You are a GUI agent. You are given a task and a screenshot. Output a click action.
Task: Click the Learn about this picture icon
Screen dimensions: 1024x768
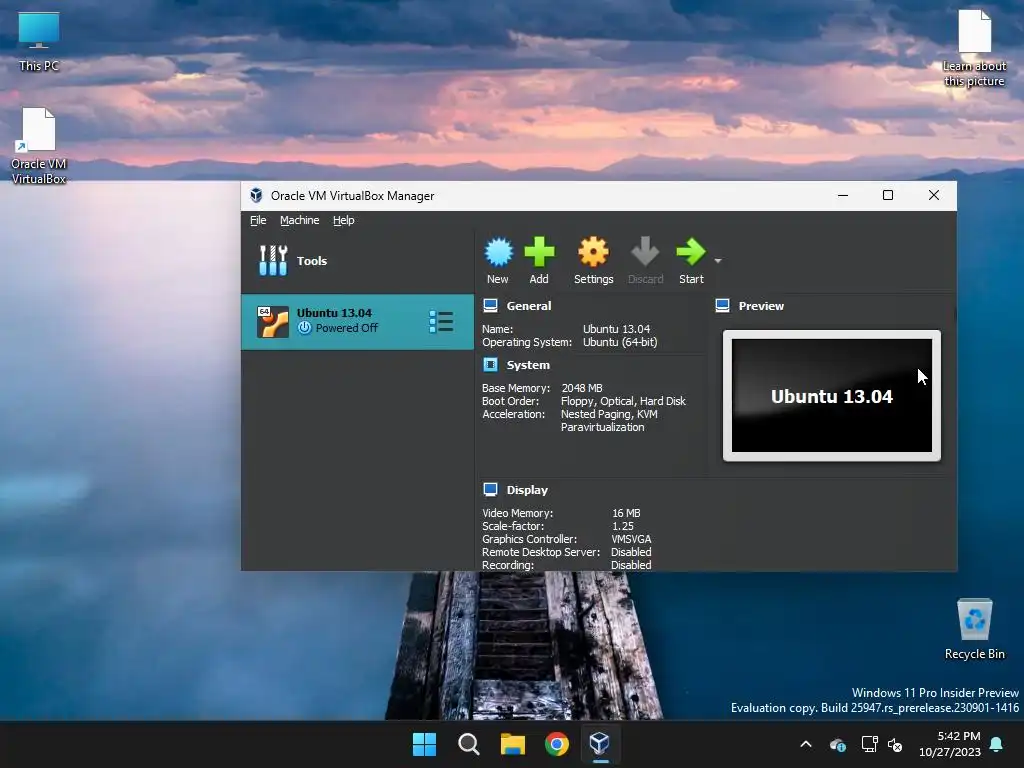(974, 48)
